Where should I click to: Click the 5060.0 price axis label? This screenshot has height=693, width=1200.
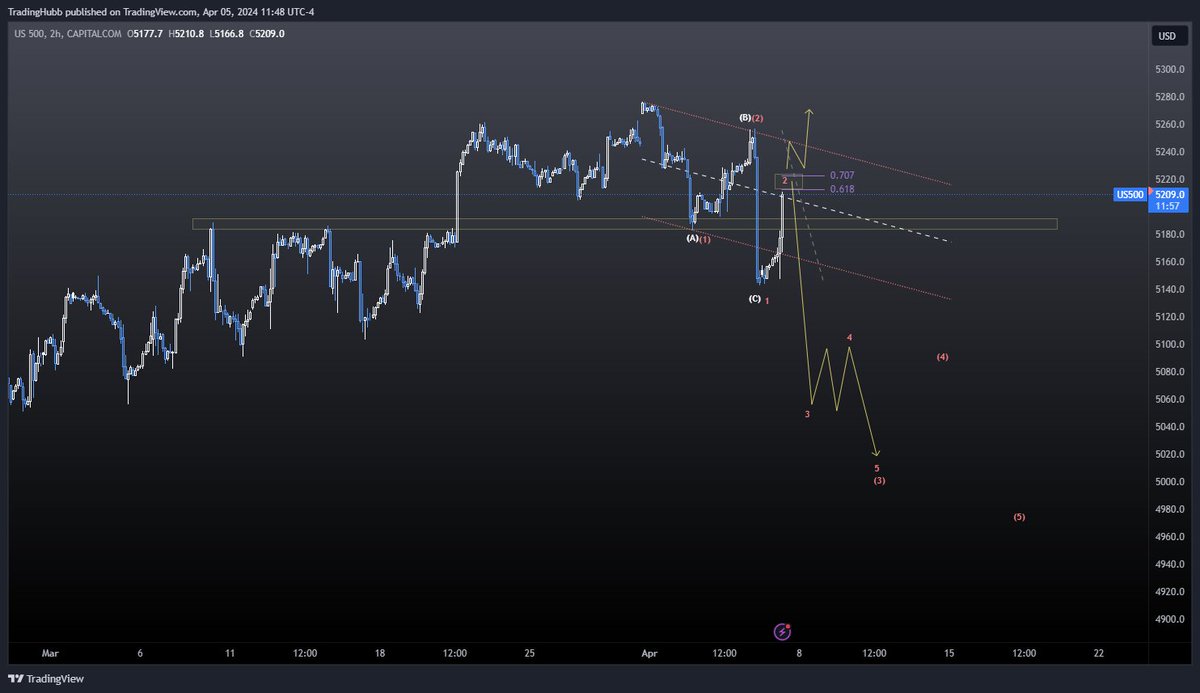point(1169,400)
